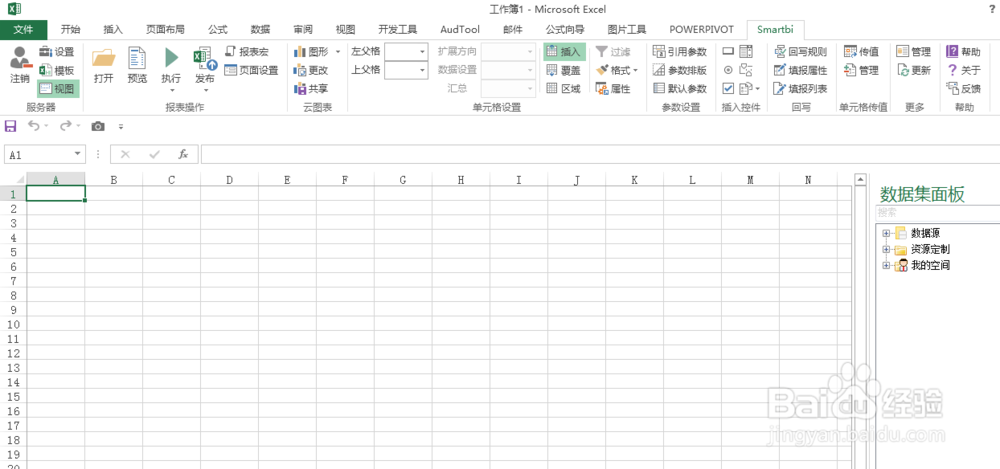Viewport: 1000px width, 469px height.
Task: Open 参数排版 parameter layout
Action: (680, 70)
